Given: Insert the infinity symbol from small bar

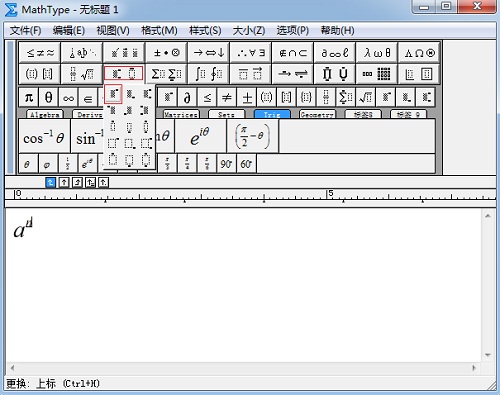Looking at the screenshot, I should (68, 97).
